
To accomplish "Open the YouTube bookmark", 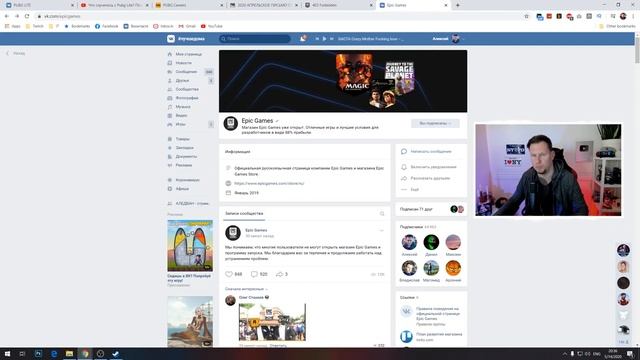I will 211,26.
